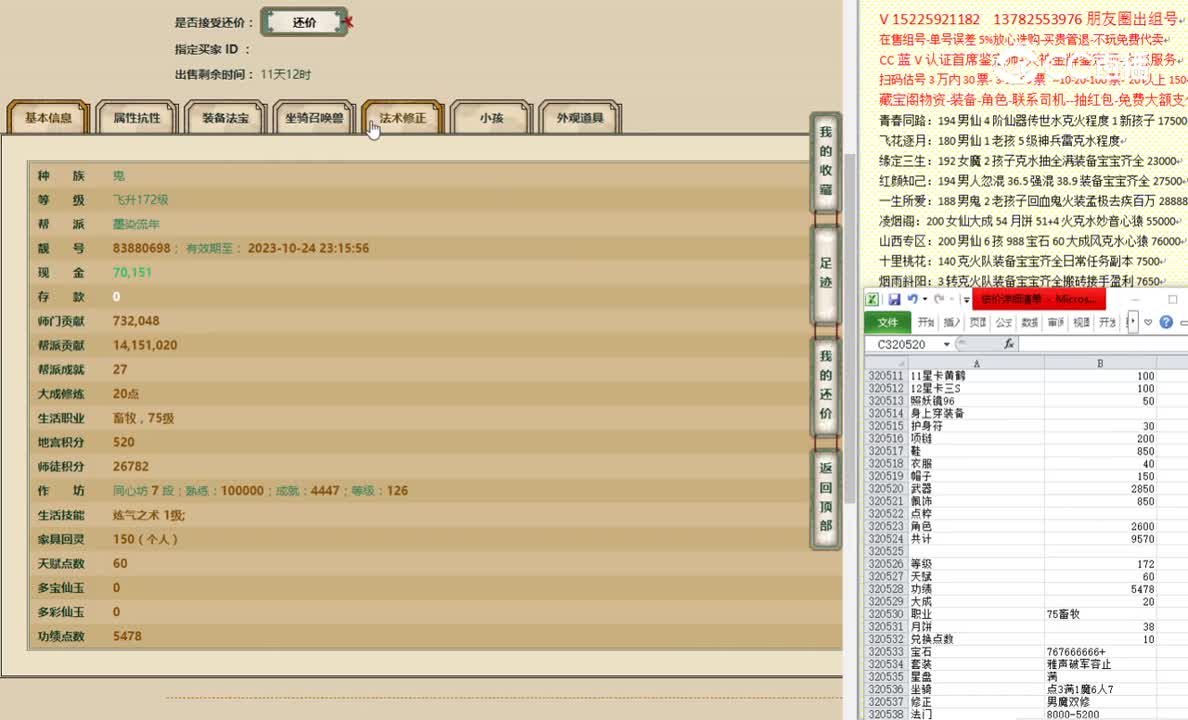Click the Undo icon in Excel
Screen dimensions: 1188x720
[912, 298]
